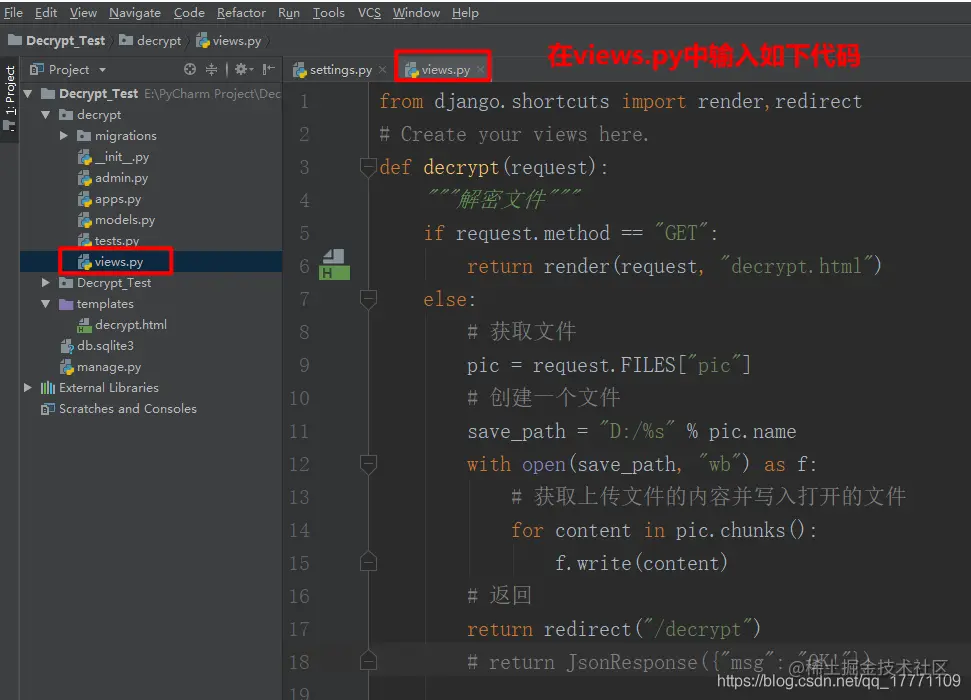Click the templates purple folder icon
The width and height of the screenshot is (971, 700).
pyautogui.click(x=66, y=304)
